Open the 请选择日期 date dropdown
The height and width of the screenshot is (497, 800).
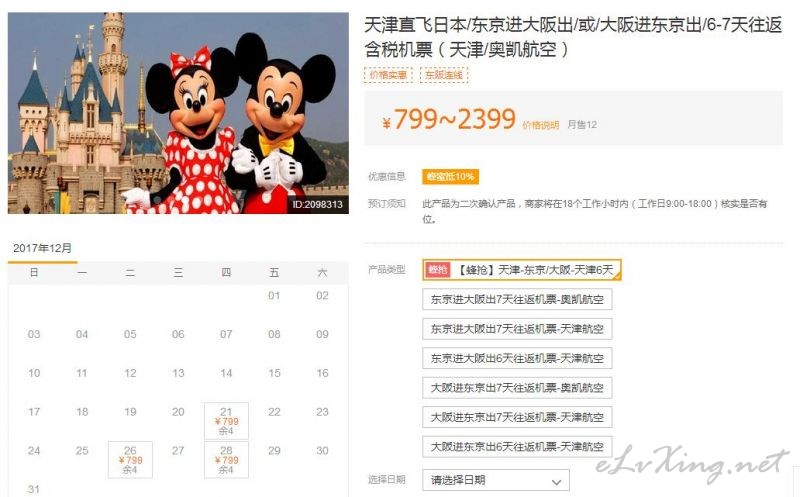pyautogui.click(x=495, y=480)
